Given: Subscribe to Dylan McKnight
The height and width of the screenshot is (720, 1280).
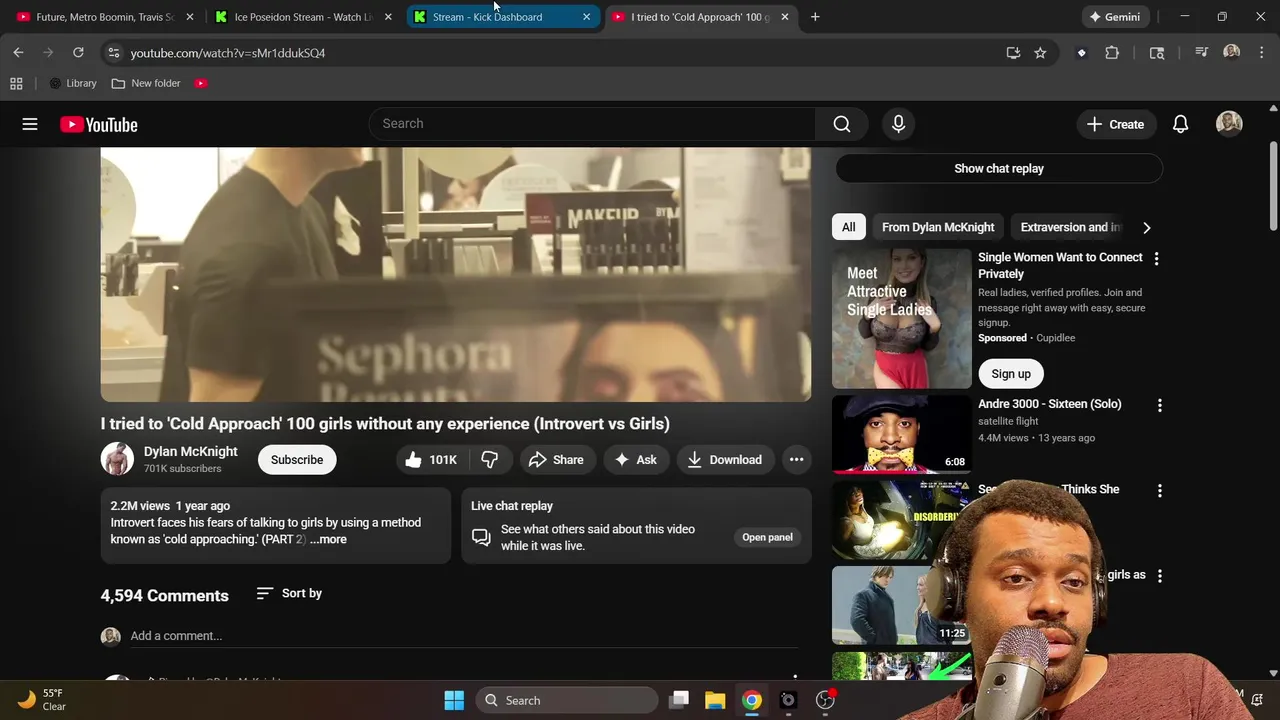Looking at the screenshot, I should click(x=297, y=460).
